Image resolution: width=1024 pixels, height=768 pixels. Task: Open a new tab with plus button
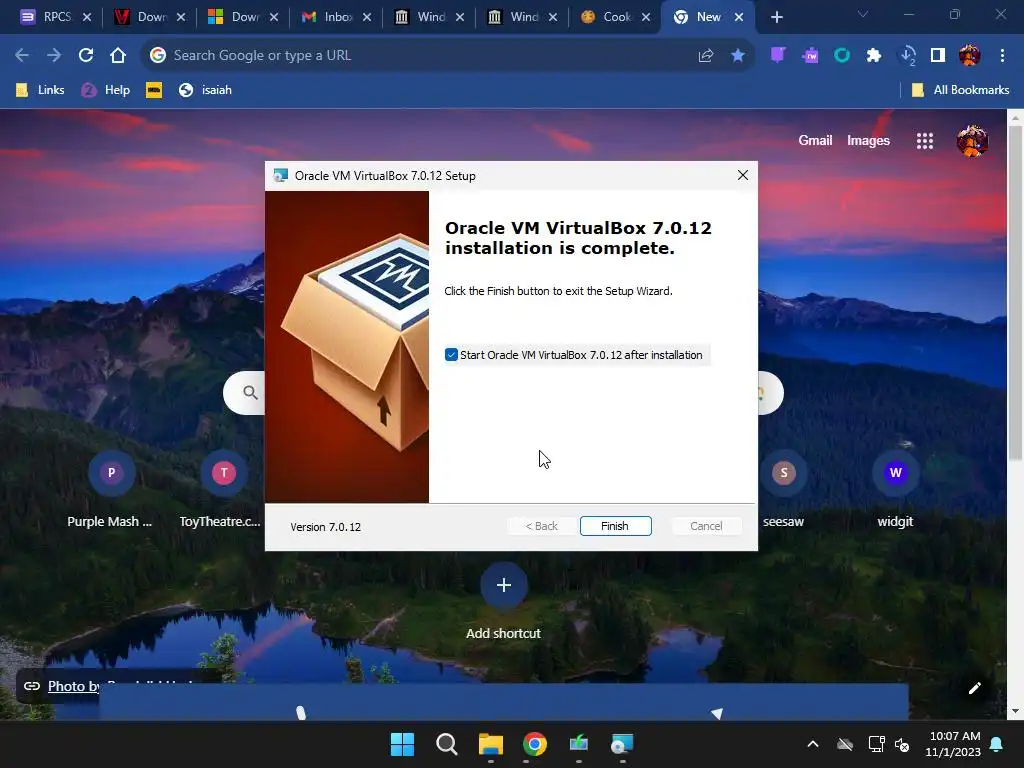(776, 17)
